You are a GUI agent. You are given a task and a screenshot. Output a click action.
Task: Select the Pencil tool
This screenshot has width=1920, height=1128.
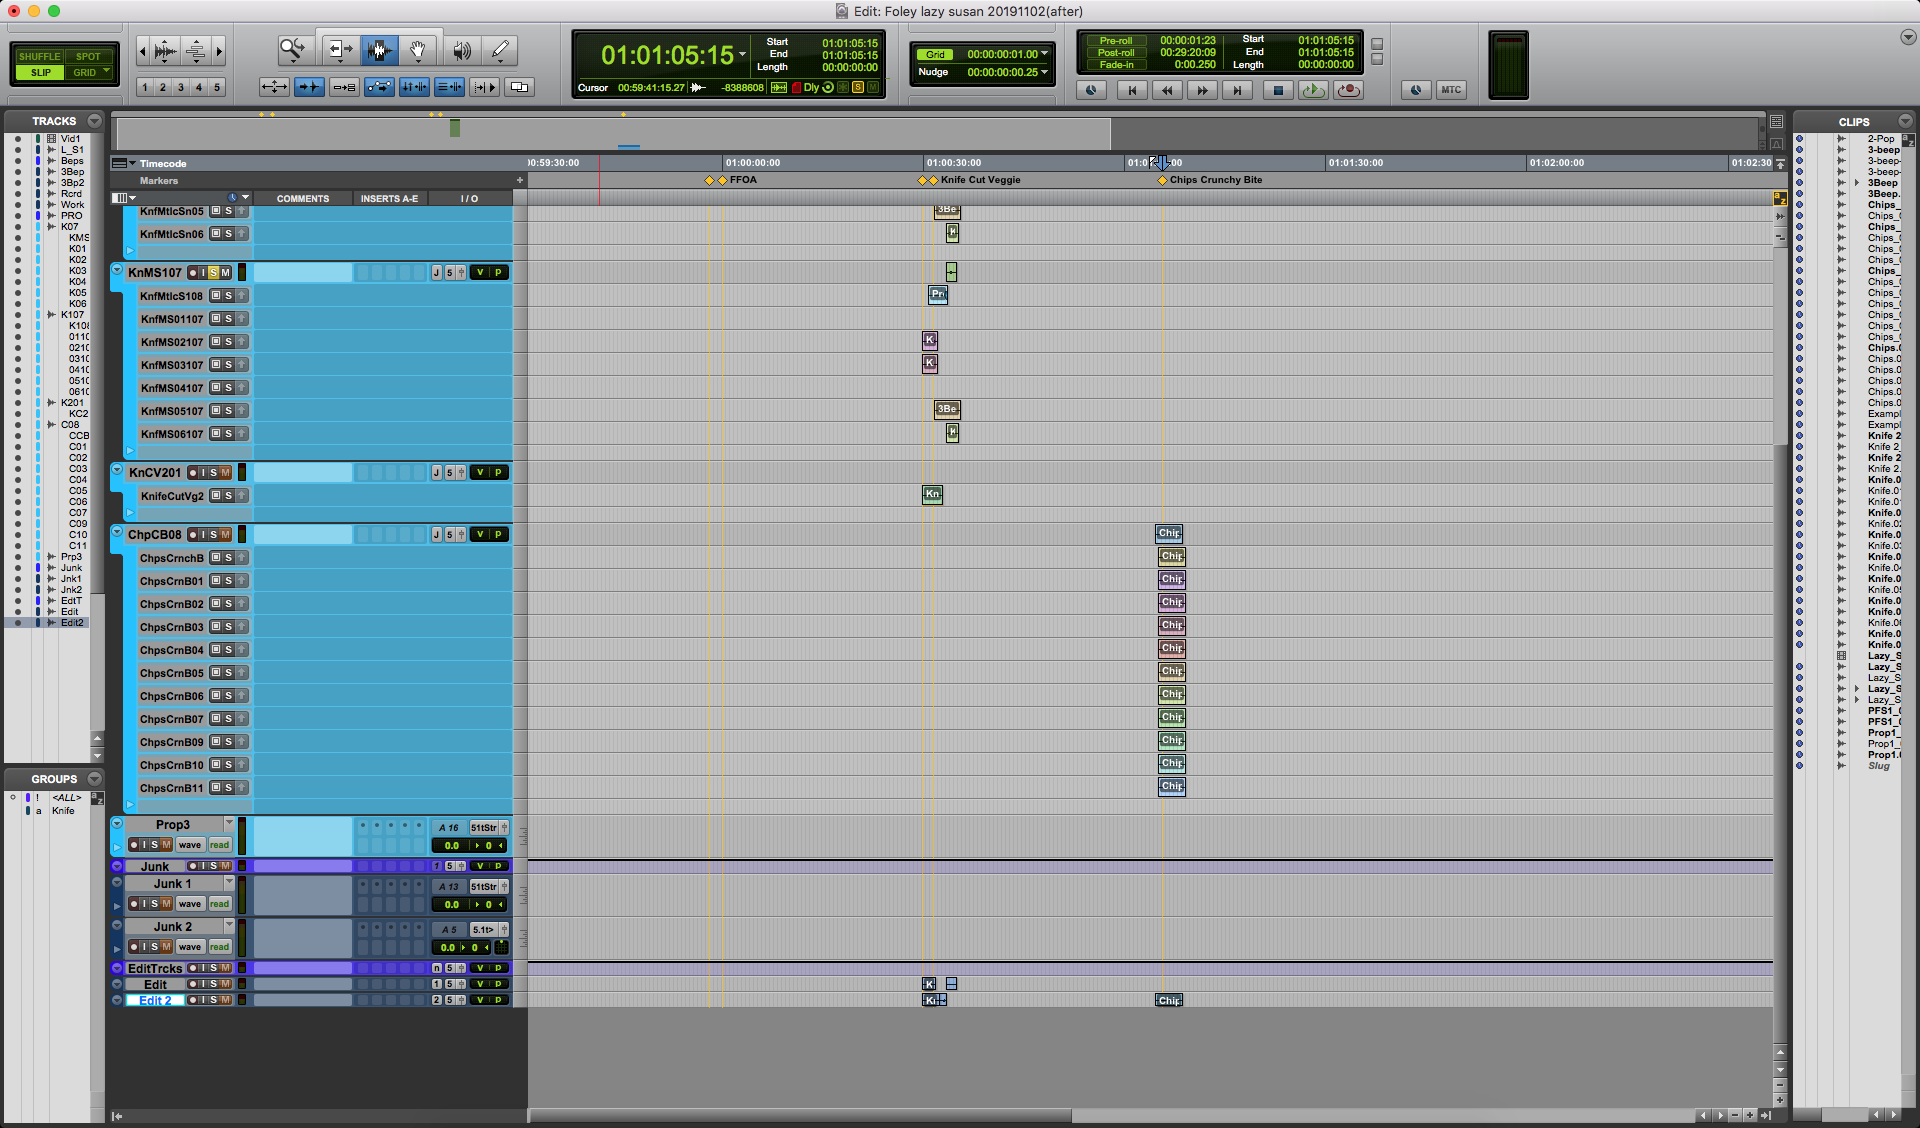tap(500, 49)
